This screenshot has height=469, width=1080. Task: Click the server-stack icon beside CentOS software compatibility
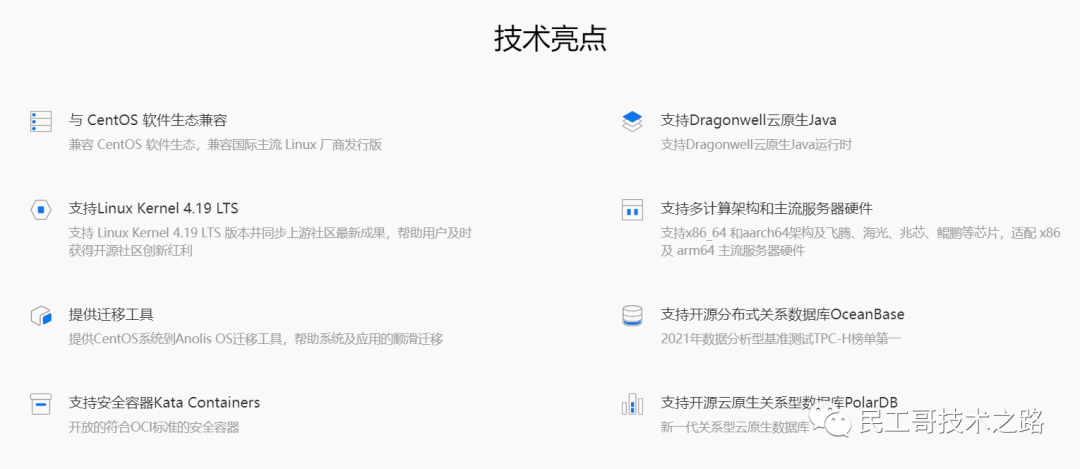click(x=41, y=121)
